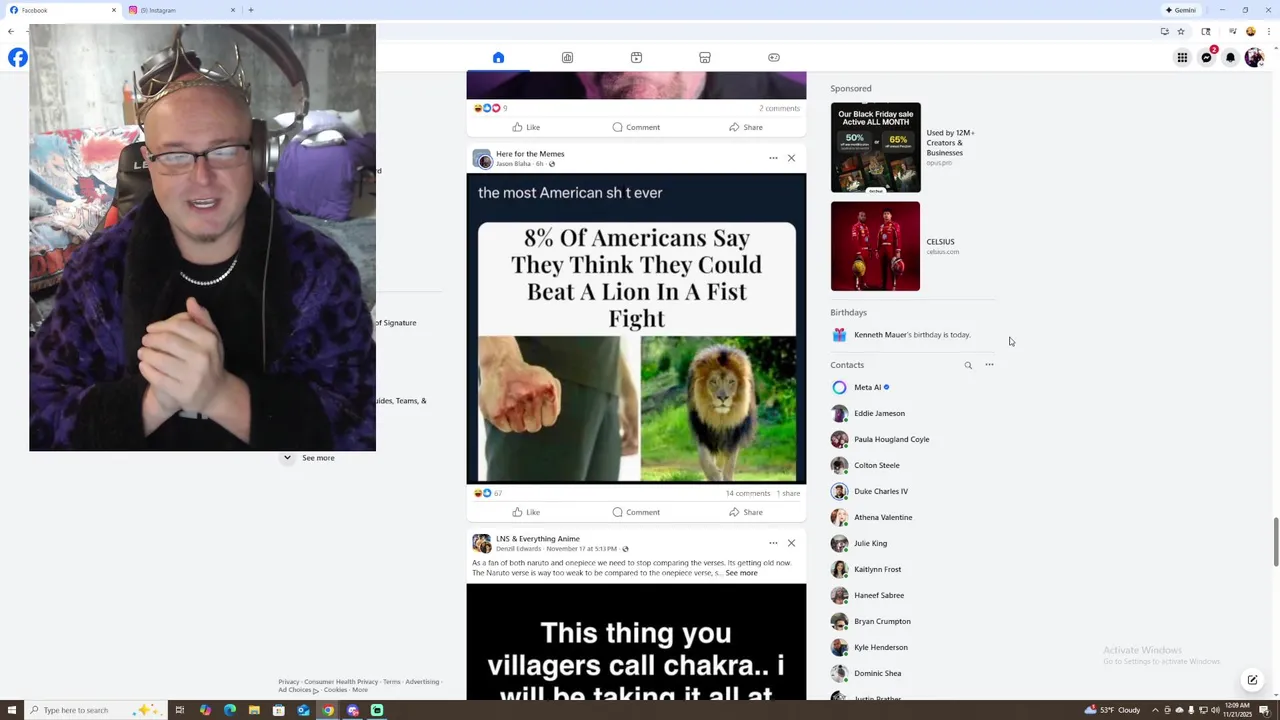Expand left sidebar with See more
1280x720 pixels.
[x=318, y=458]
